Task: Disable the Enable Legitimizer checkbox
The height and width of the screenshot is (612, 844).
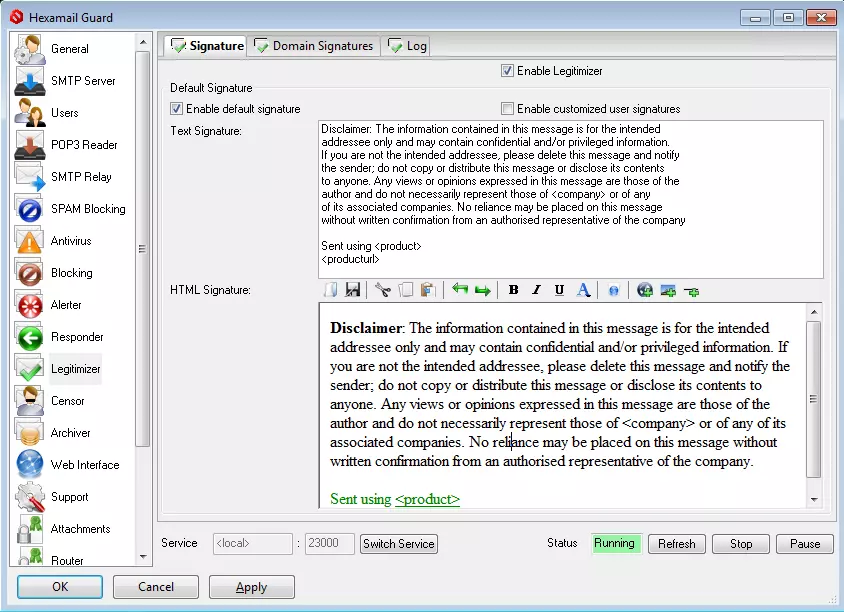Action: 508,71
